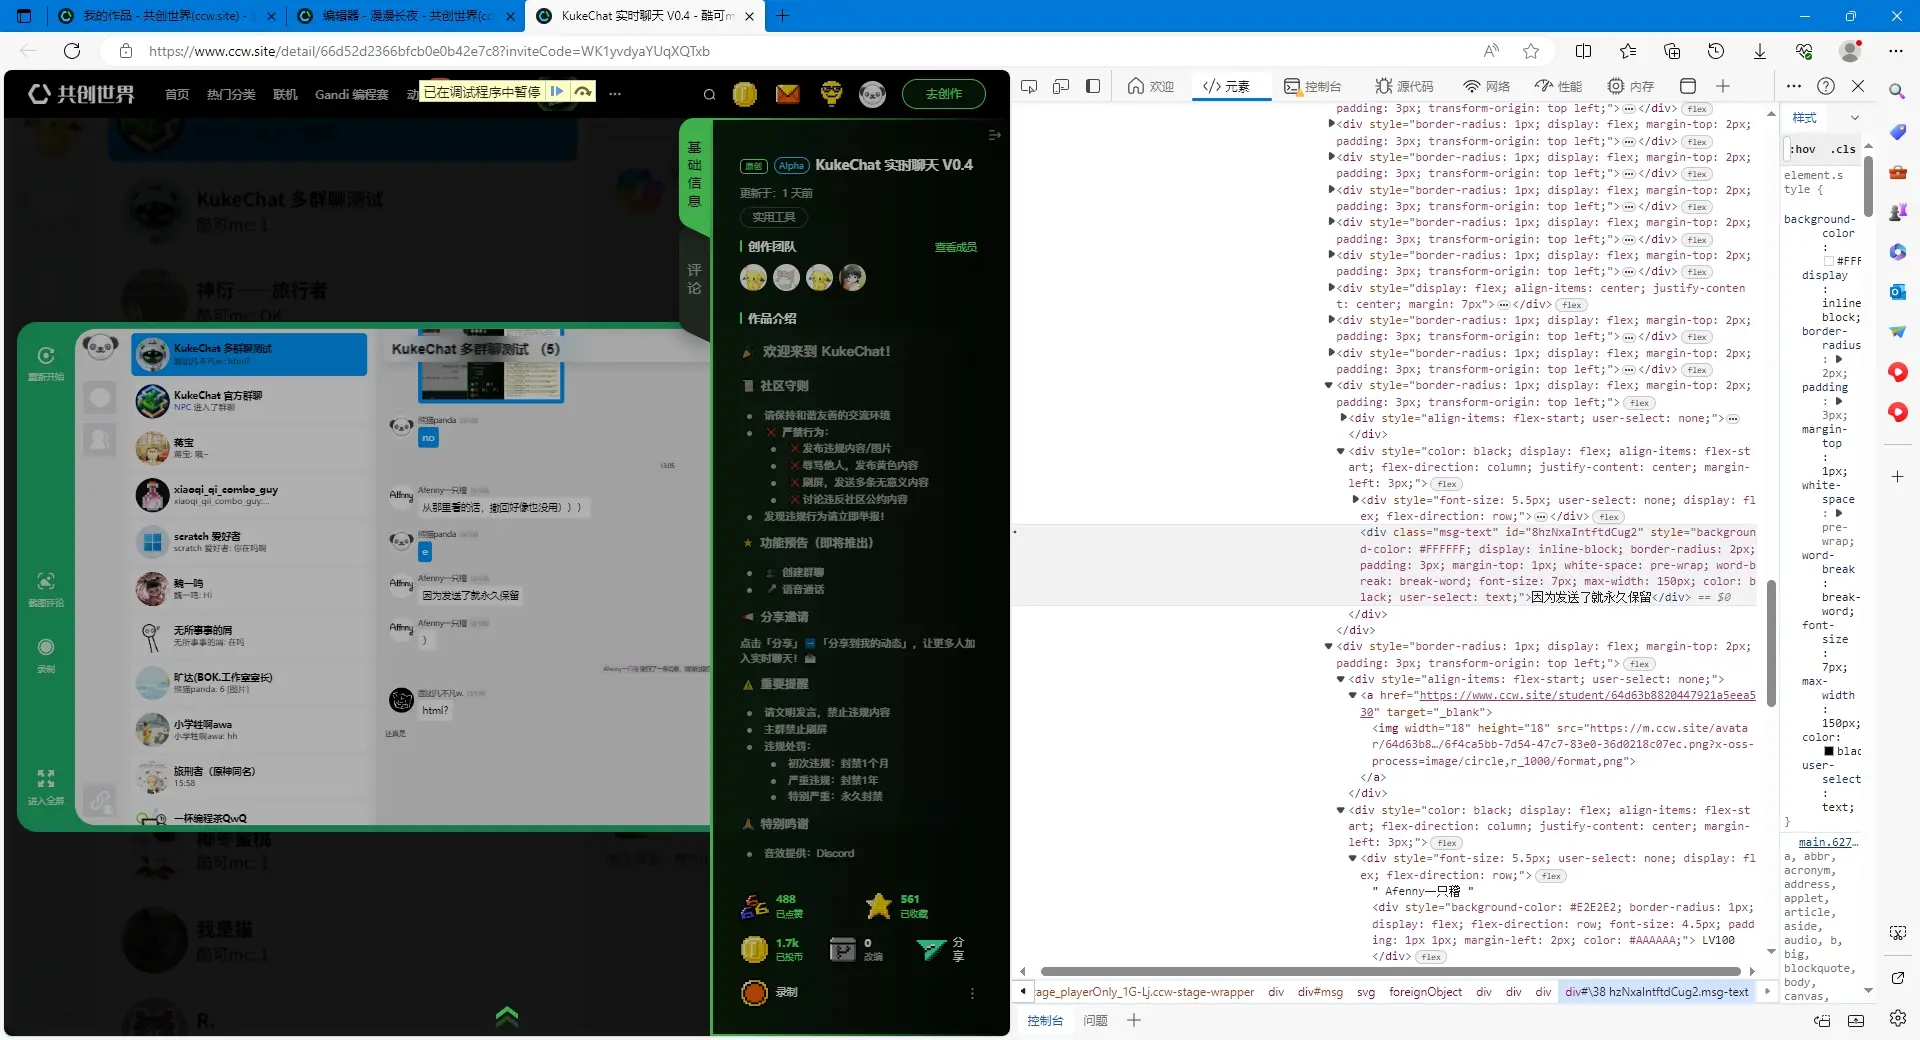This screenshot has height=1040, width=1920.
Task: Select foreignObject in breadcrumb bar
Action: coord(1425,992)
